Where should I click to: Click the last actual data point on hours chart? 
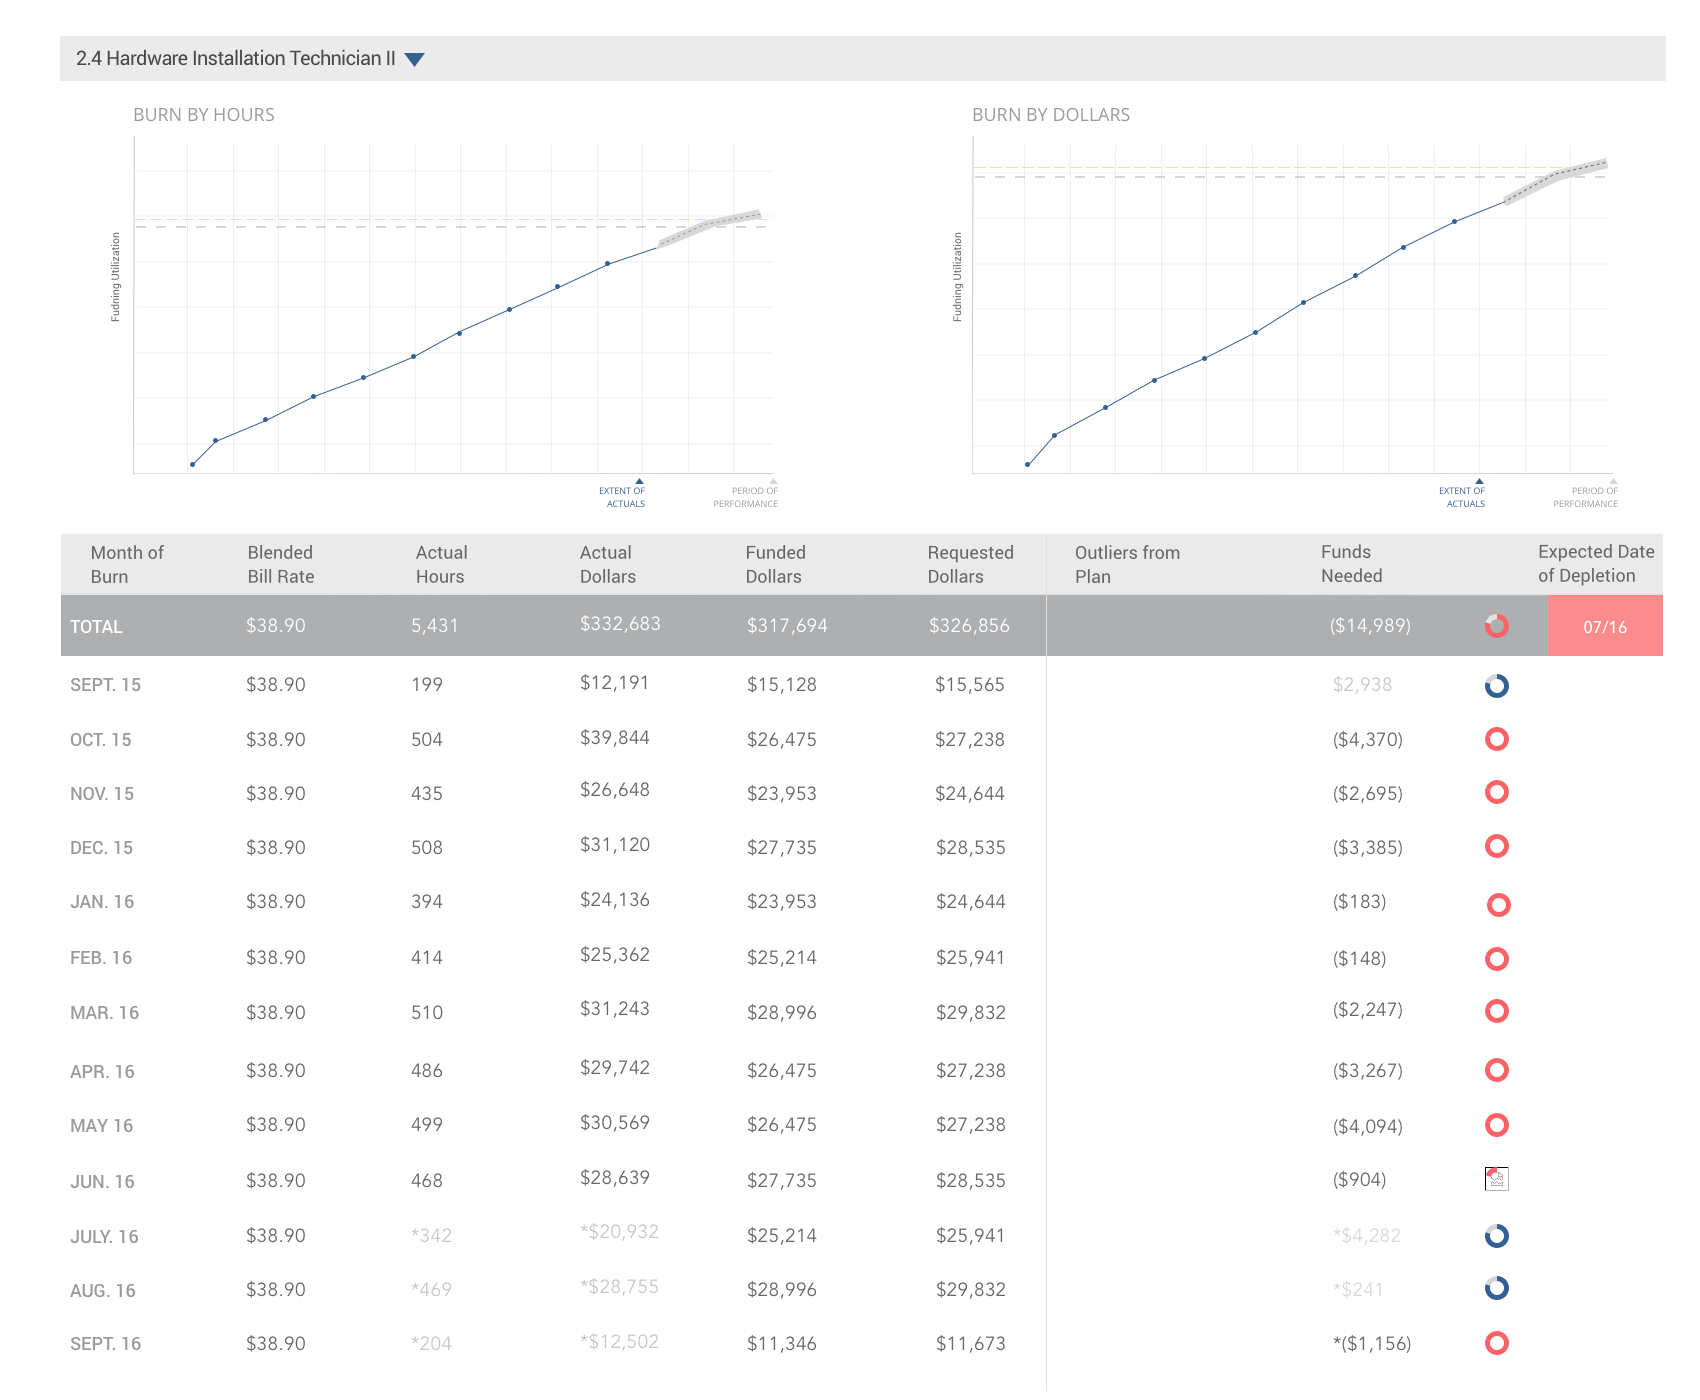(607, 264)
